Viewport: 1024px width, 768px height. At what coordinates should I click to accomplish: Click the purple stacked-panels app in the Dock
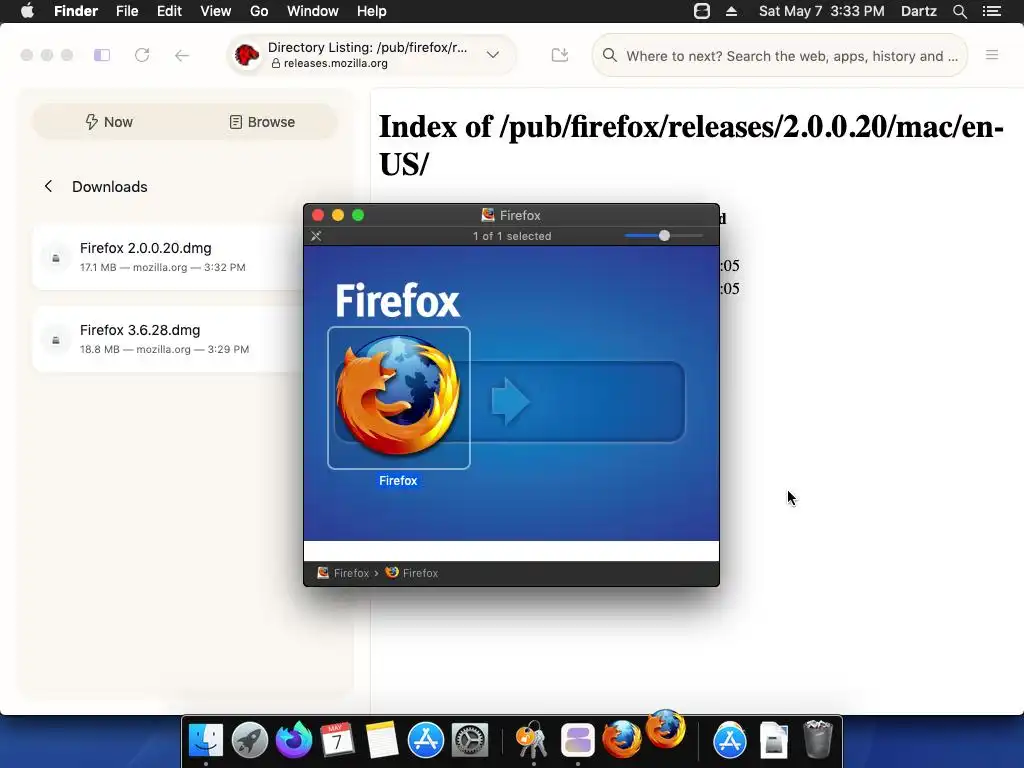[577, 741]
